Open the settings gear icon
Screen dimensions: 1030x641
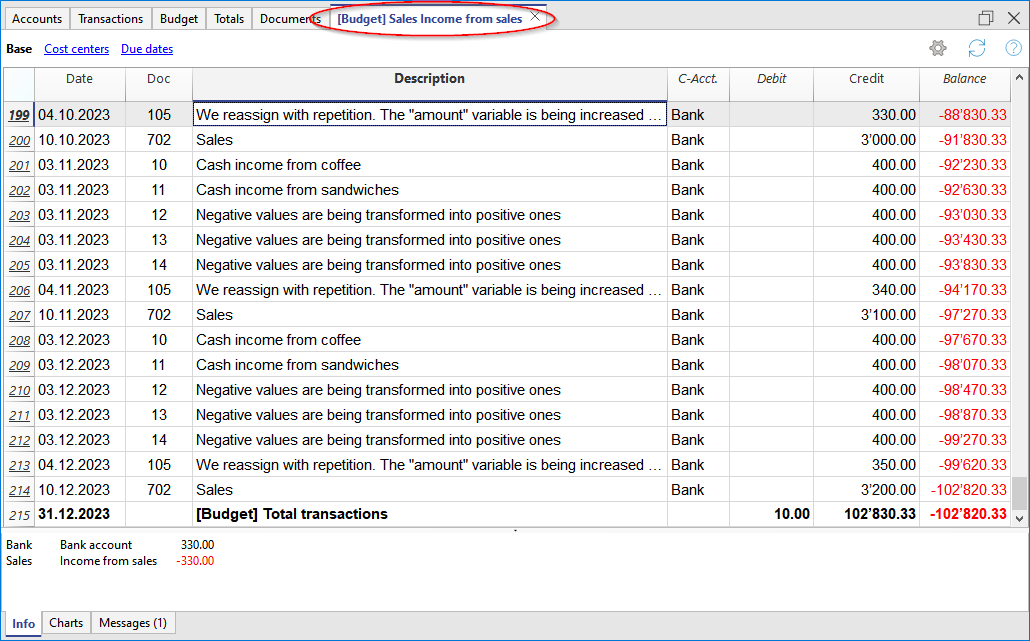(937, 49)
